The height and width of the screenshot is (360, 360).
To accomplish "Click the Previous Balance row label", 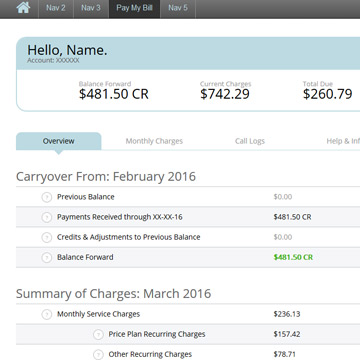I will click(x=86, y=197).
